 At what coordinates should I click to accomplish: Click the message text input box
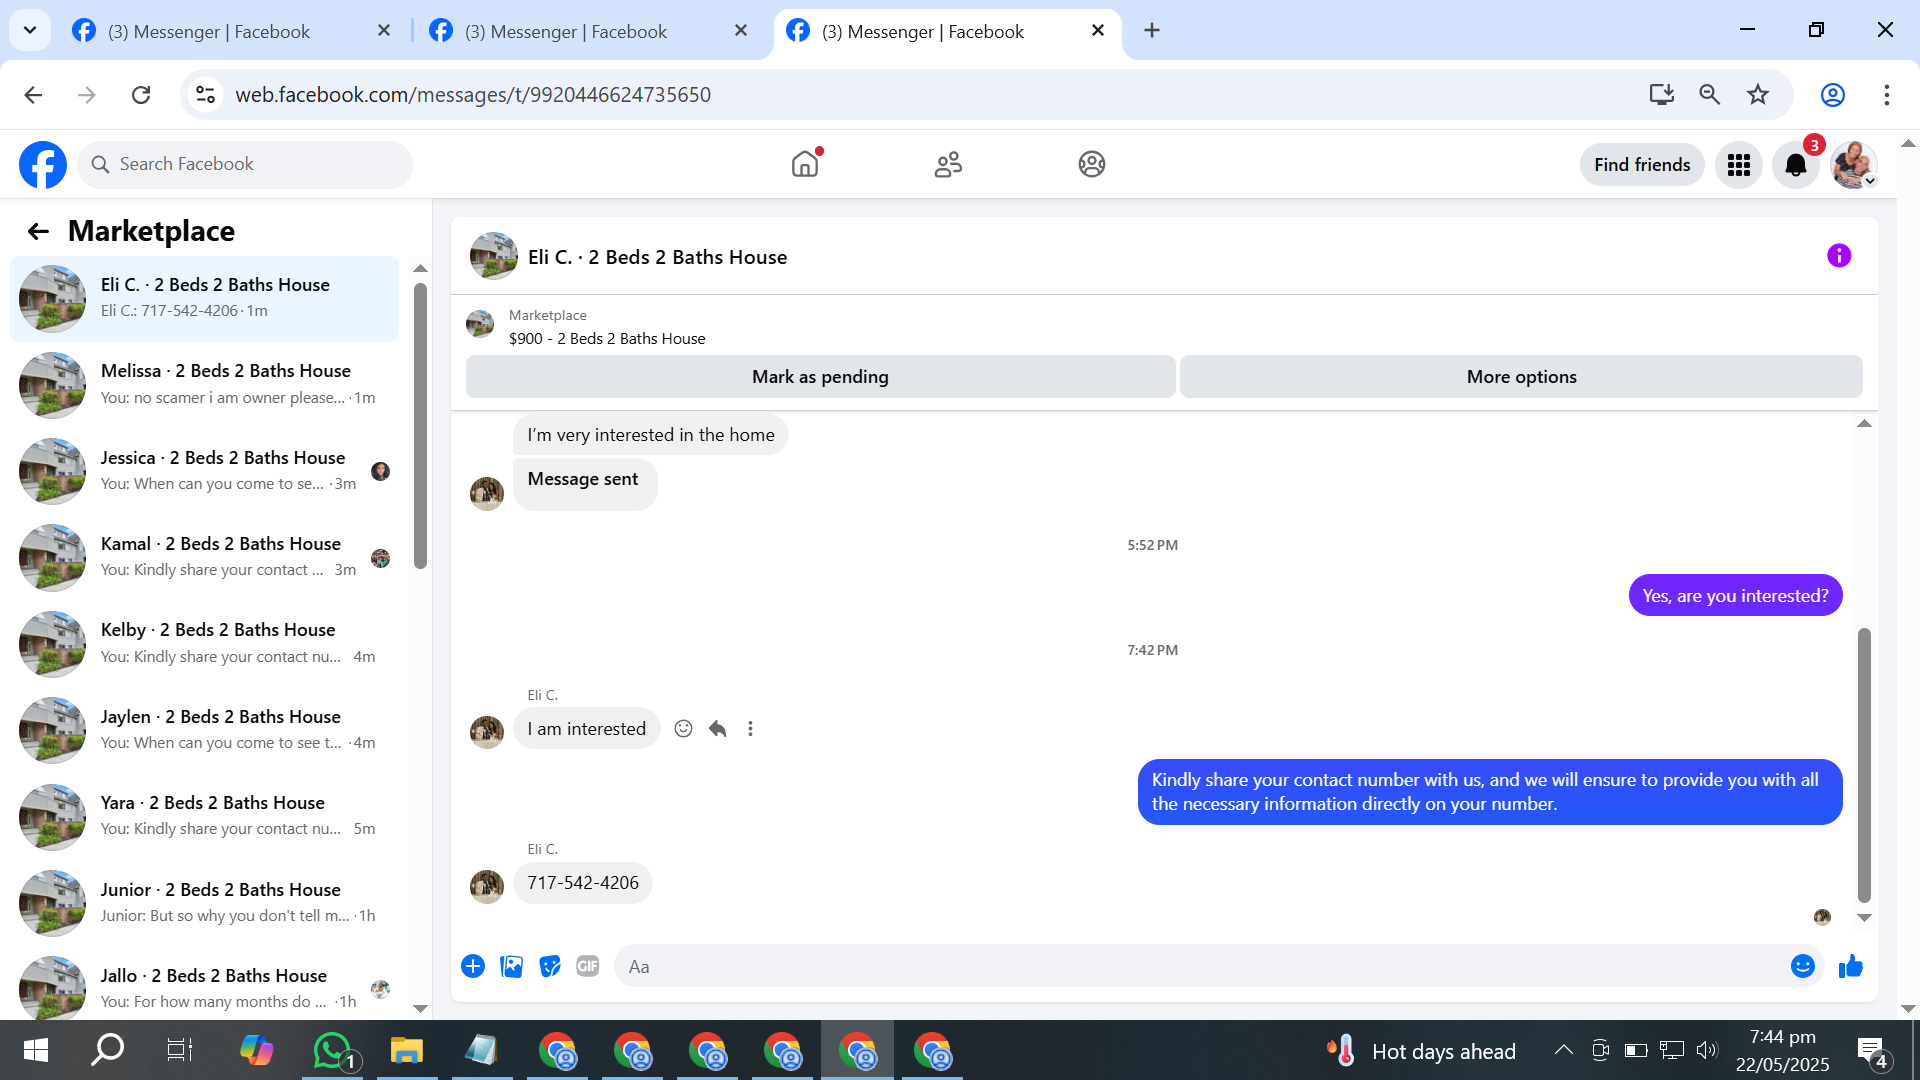1200,966
